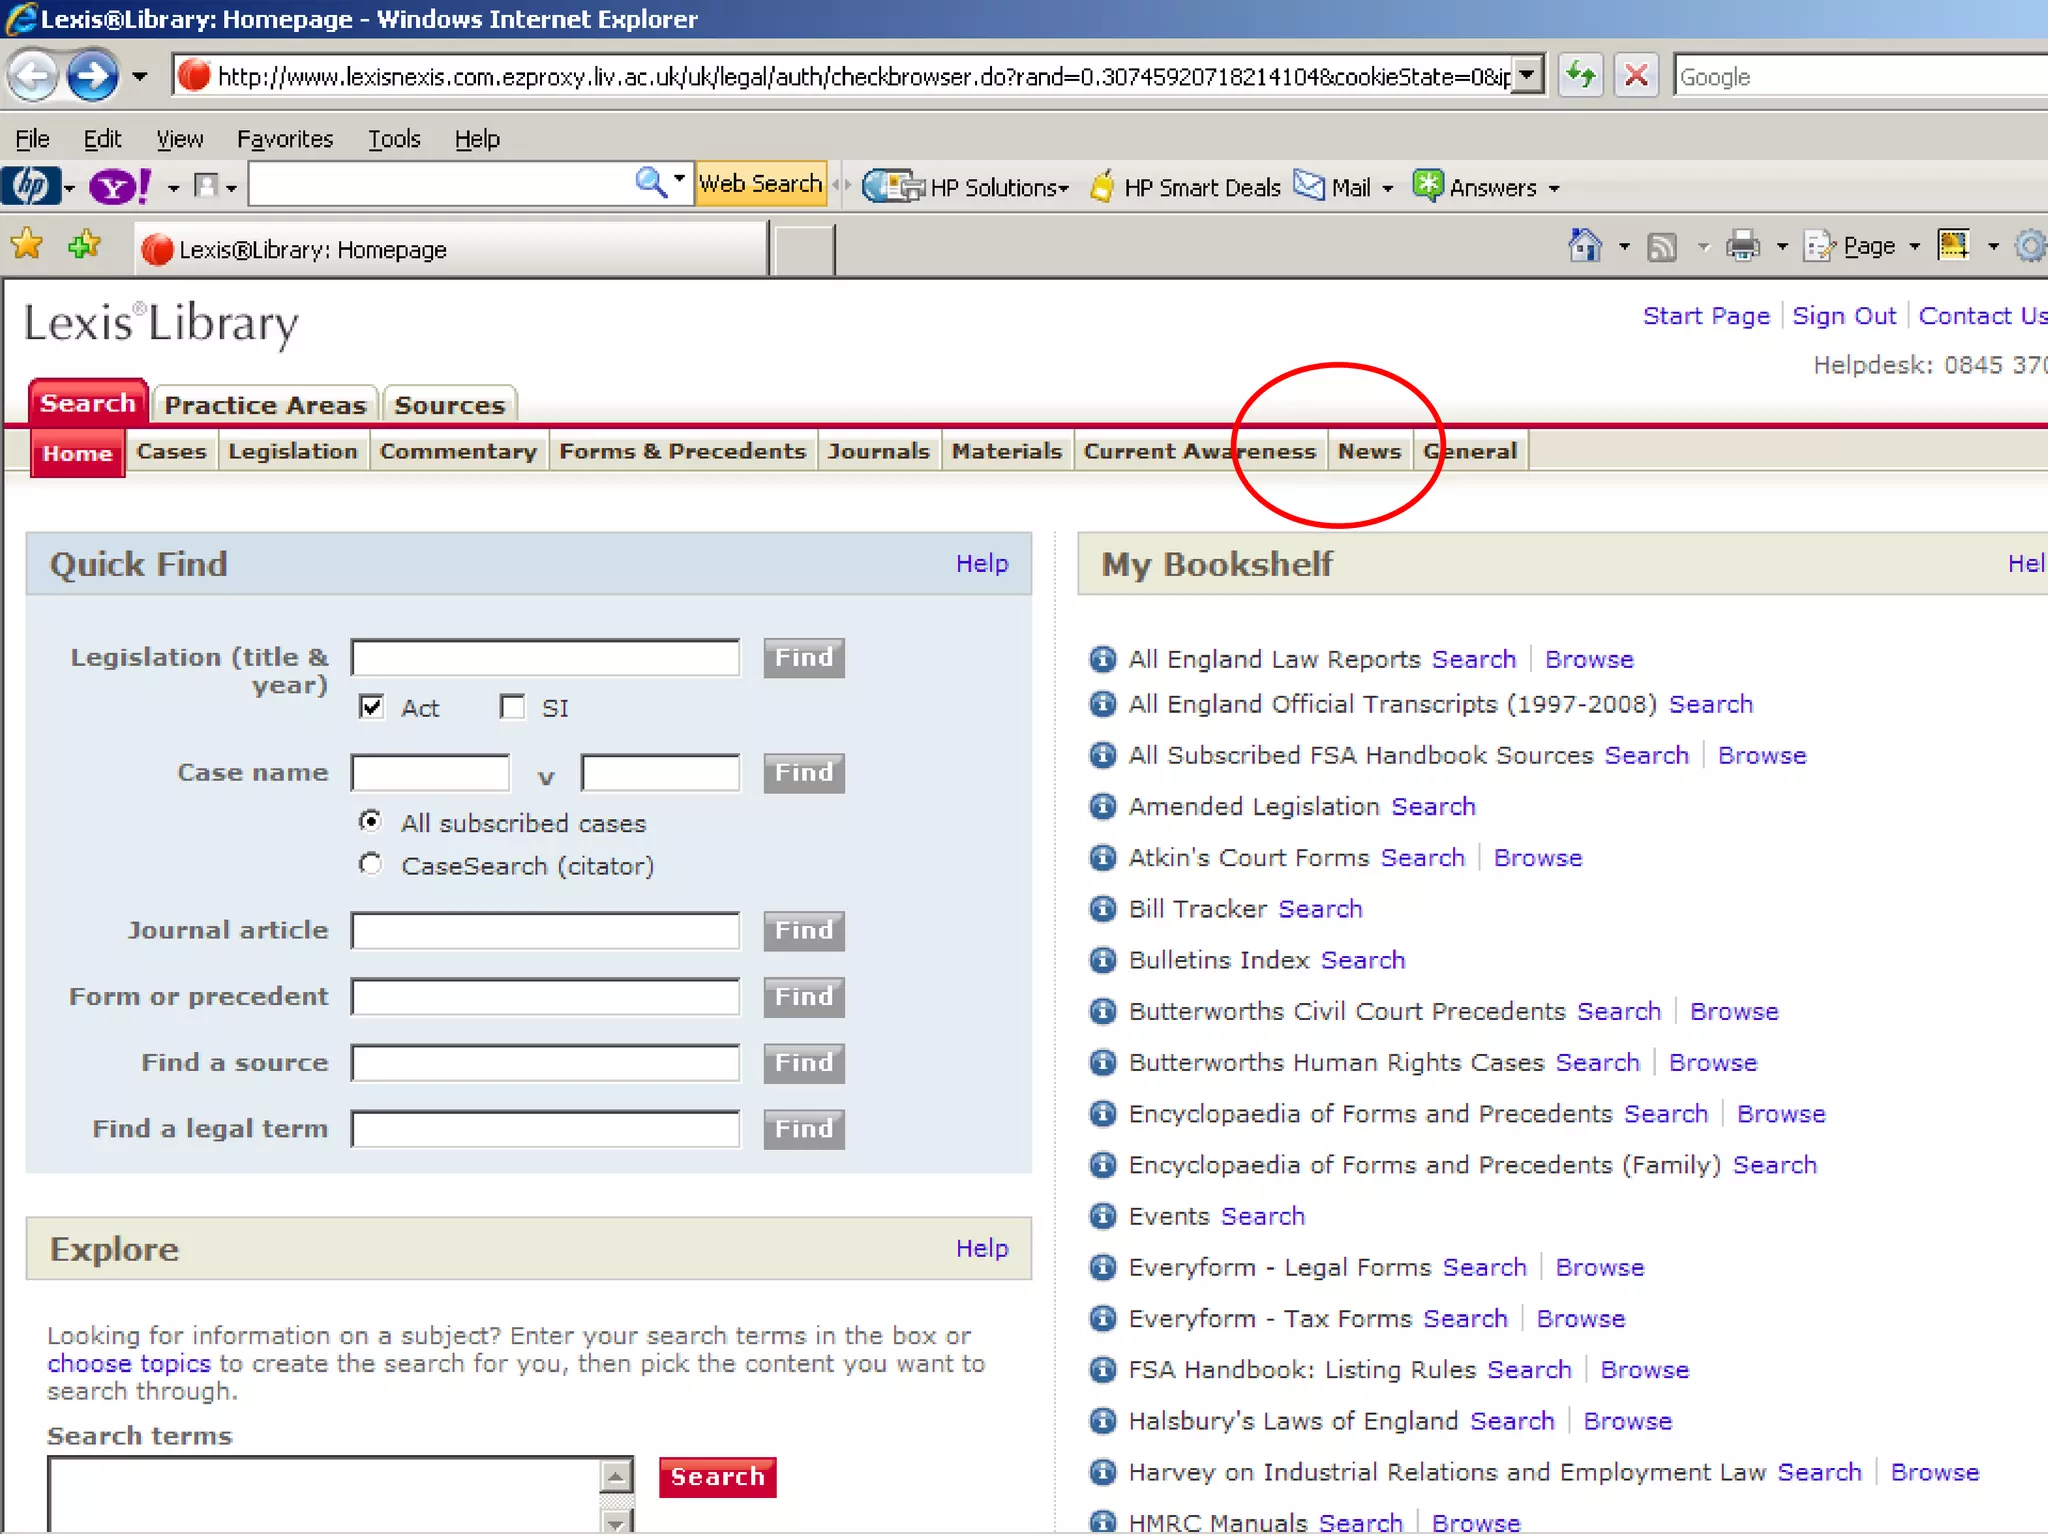
Task: Click the Sign Out link
Action: (1843, 316)
